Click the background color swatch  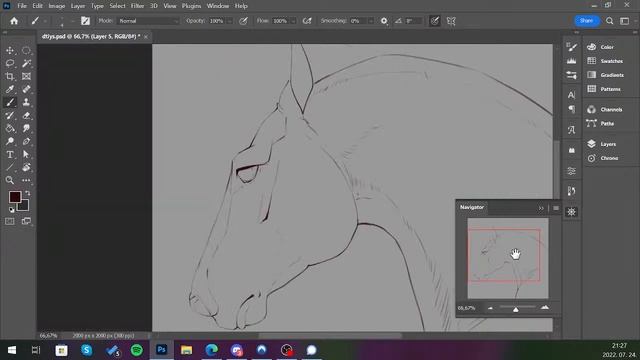click(x=24, y=206)
